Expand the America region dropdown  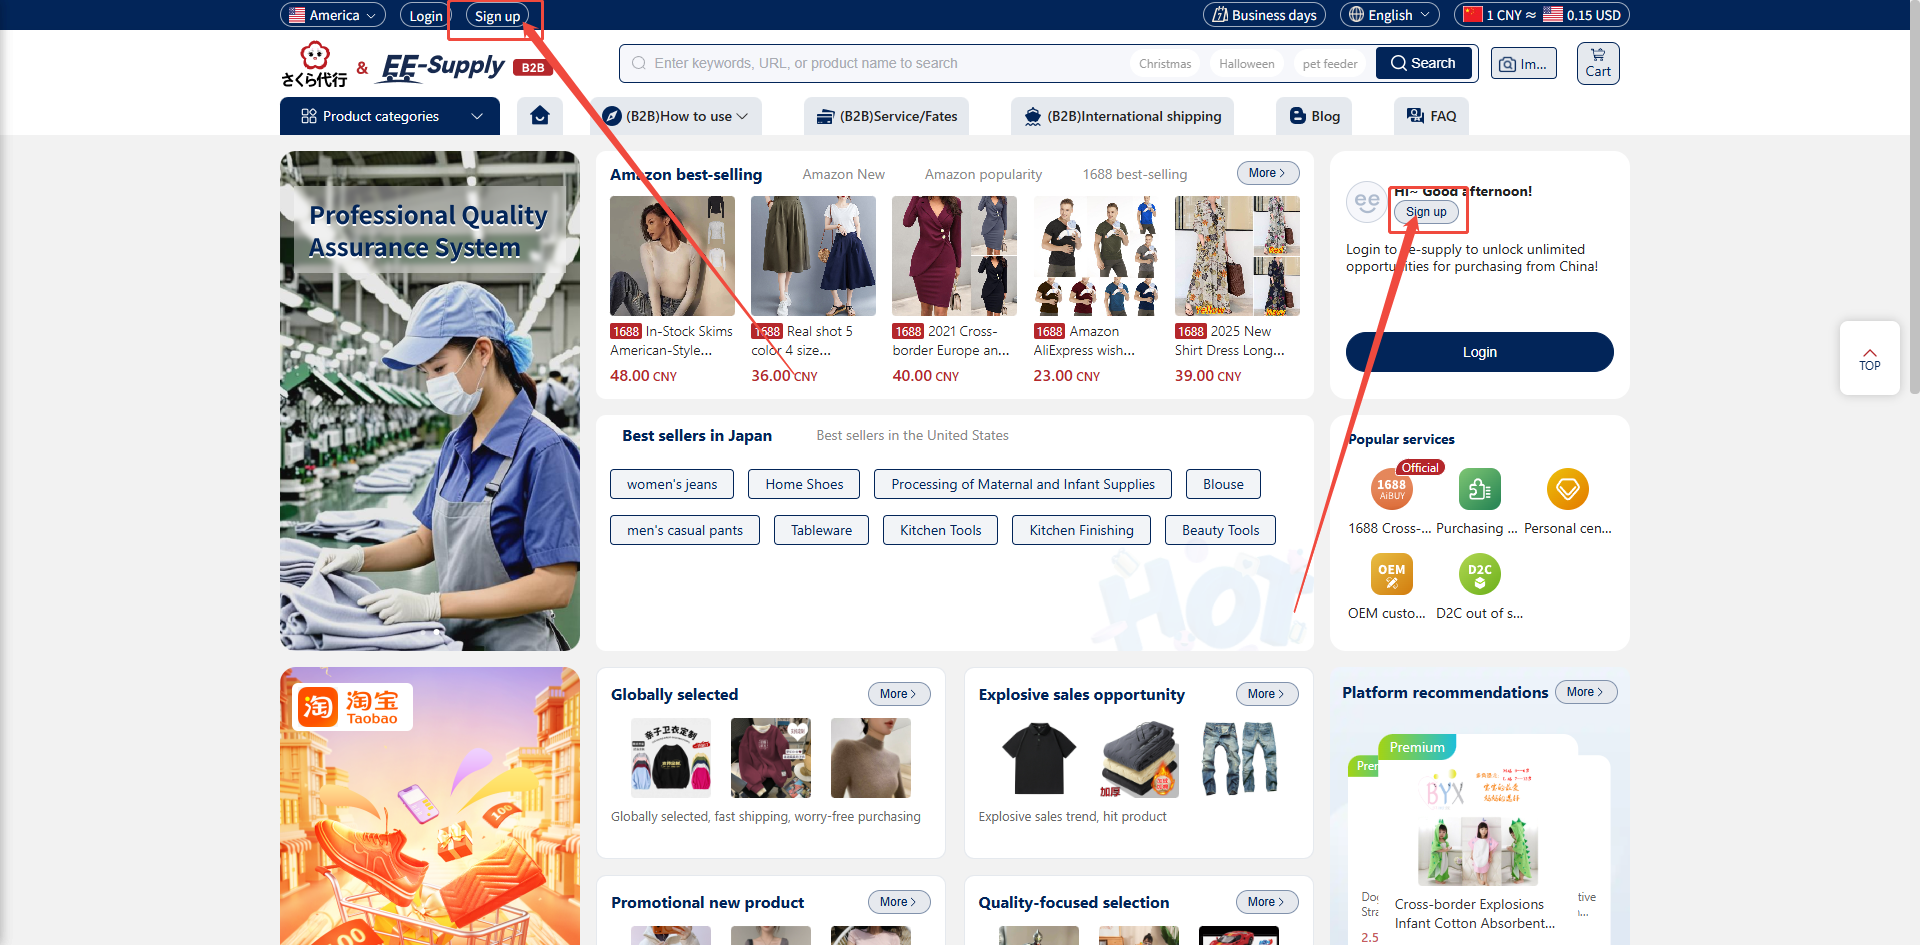tap(333, 15)
